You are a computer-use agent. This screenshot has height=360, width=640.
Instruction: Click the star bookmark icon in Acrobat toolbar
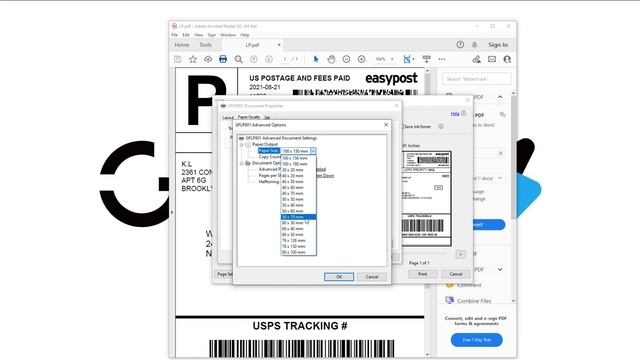[x=193, y=59]
